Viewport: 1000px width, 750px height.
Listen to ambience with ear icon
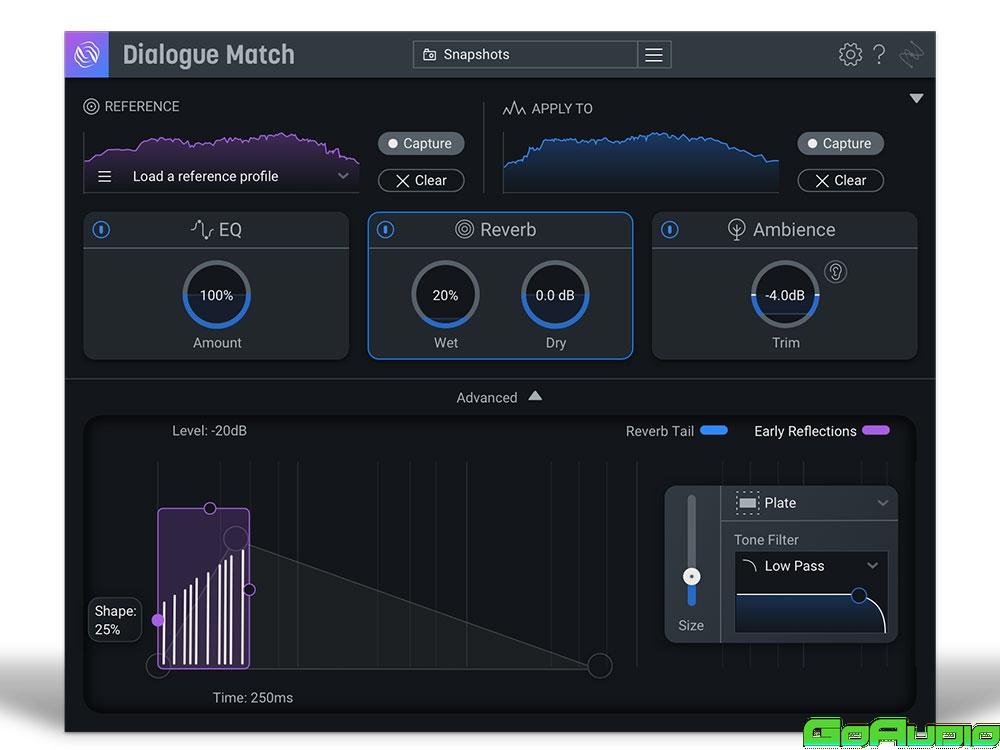(x=835, y=272)
